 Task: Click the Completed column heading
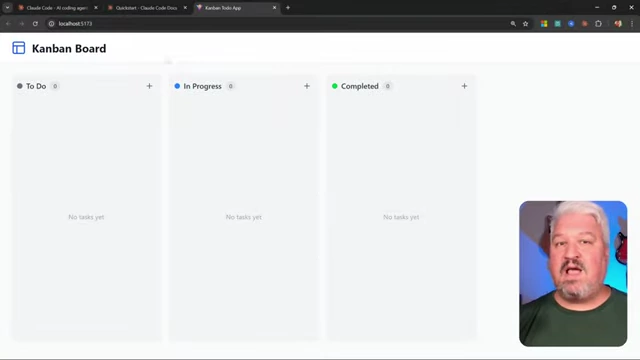pos(360,86)
